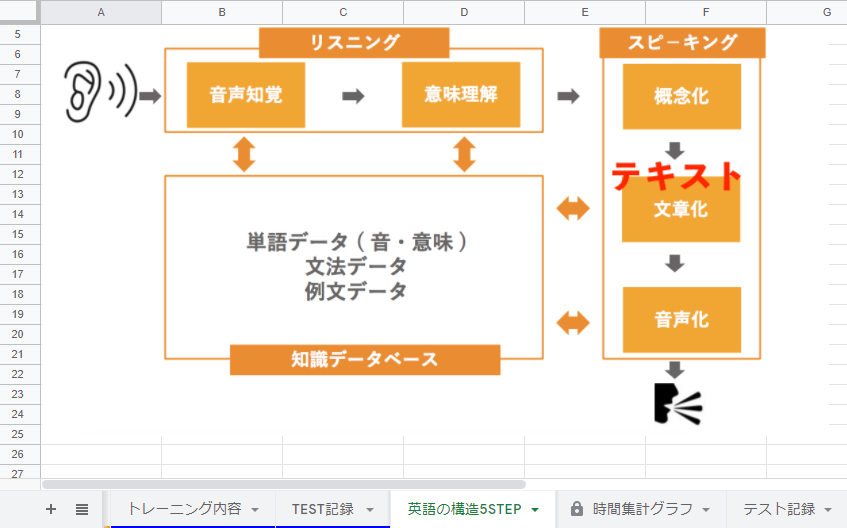
Task: Select vertical orange arrow below 意味理解
Action: (464, 155)
